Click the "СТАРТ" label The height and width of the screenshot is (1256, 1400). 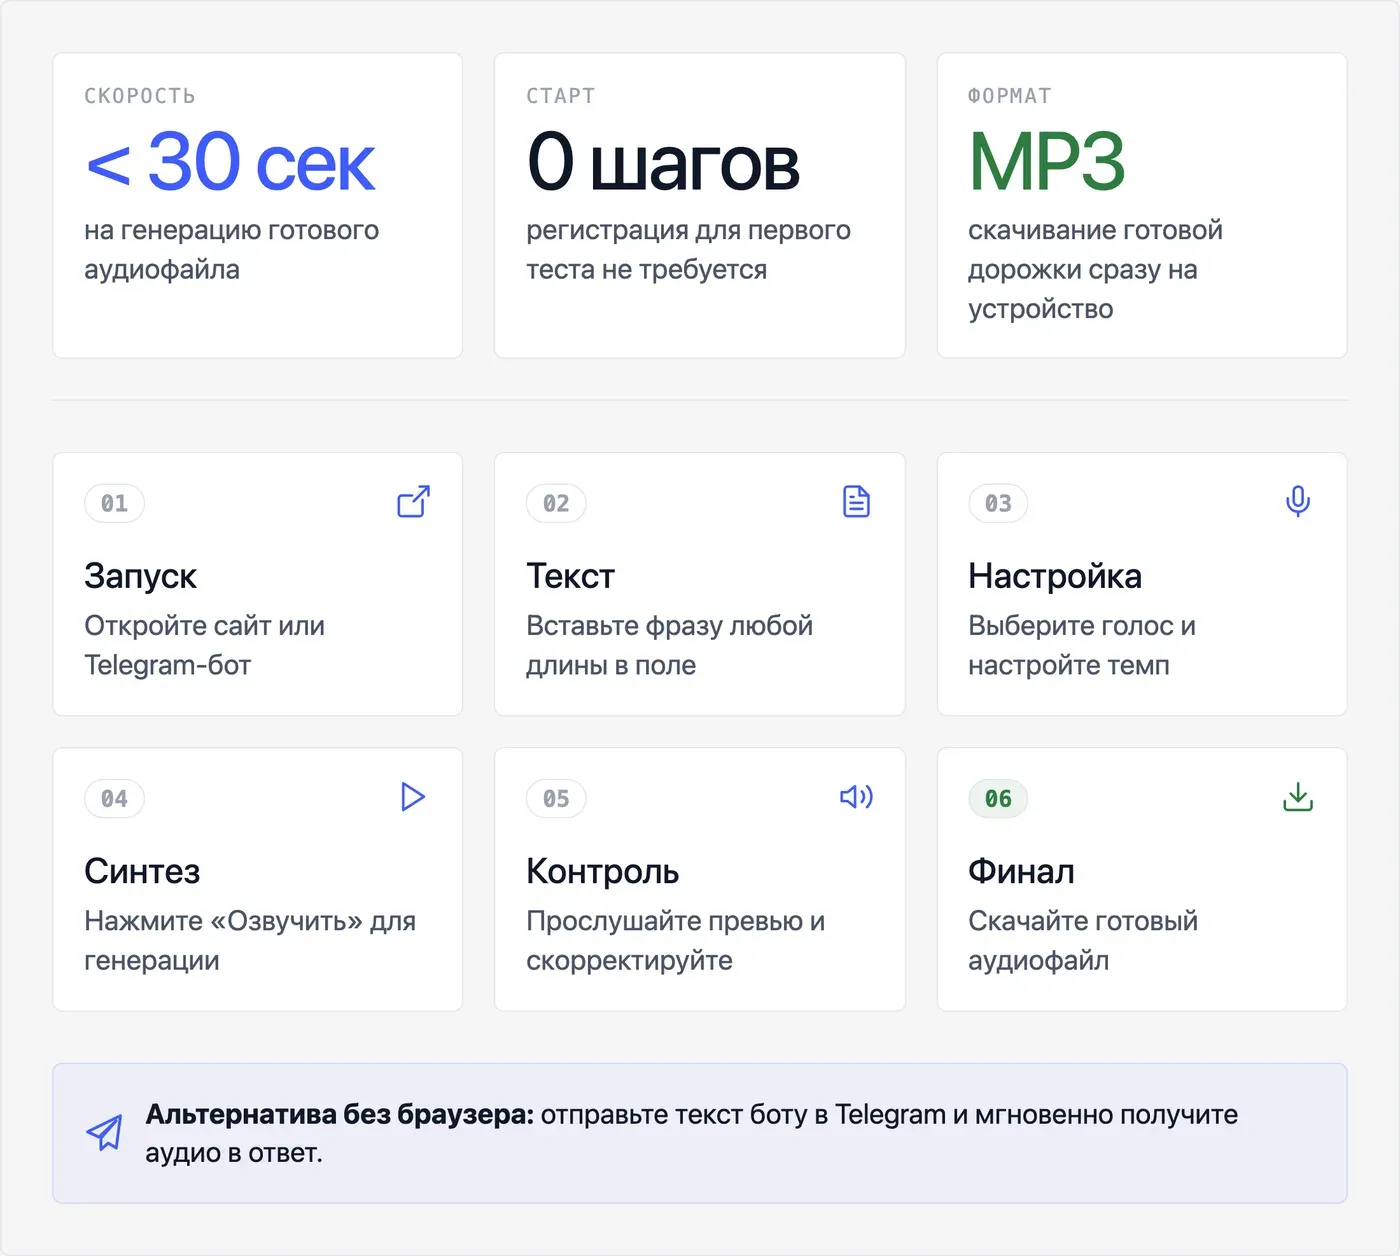561,96
